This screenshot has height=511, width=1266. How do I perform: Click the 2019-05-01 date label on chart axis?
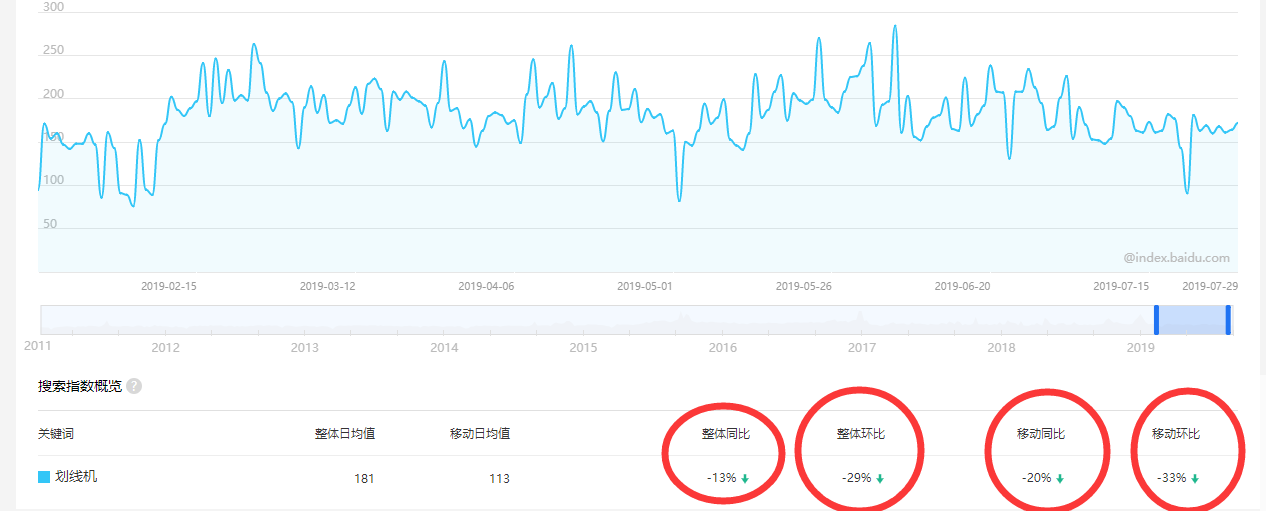644,286
